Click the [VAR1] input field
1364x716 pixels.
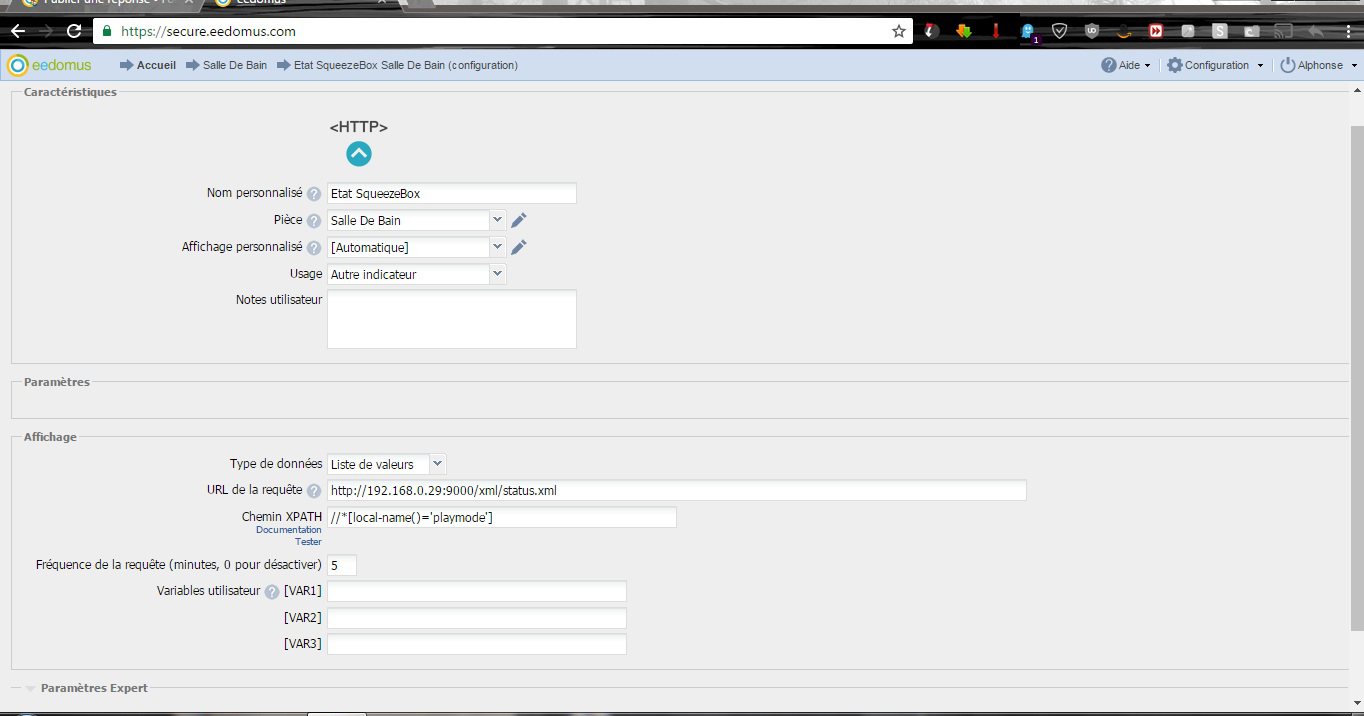(477, 591)
